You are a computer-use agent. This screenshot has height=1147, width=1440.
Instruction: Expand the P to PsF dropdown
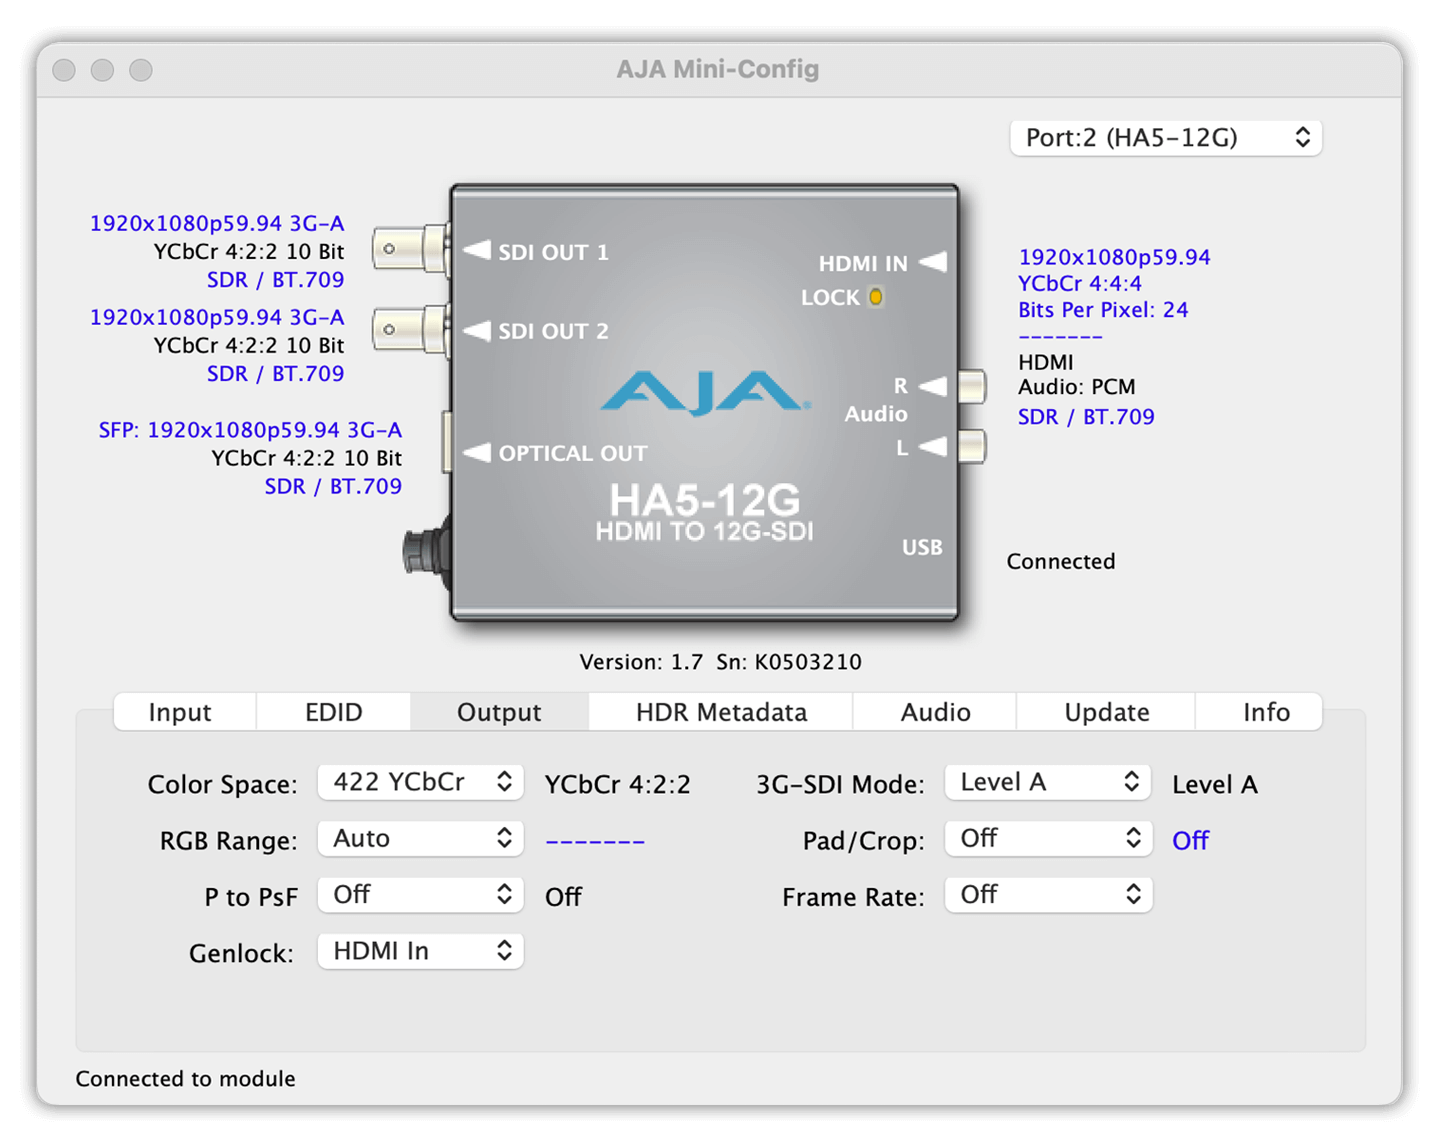[421, 895]
